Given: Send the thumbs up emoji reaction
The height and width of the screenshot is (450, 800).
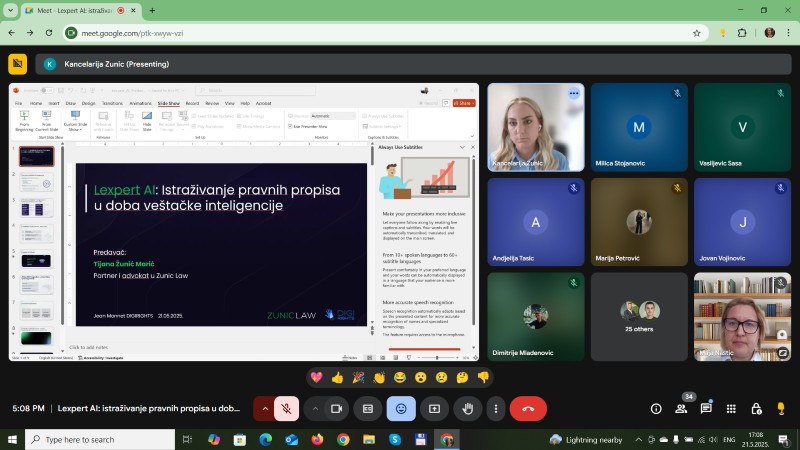Looking at the screenshot, I should (x=337, y=378).
